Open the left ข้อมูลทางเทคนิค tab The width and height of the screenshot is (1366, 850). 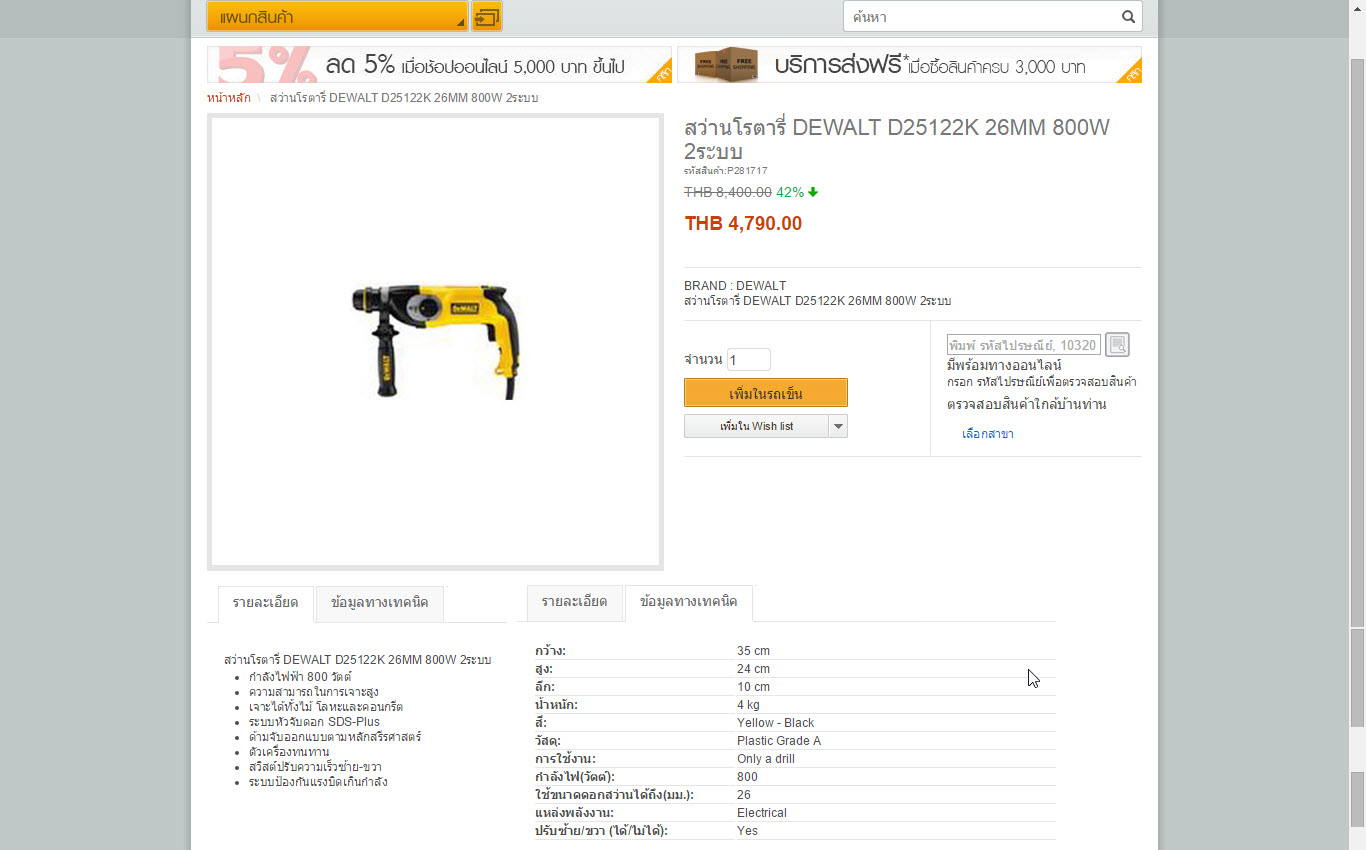[379, 603]
